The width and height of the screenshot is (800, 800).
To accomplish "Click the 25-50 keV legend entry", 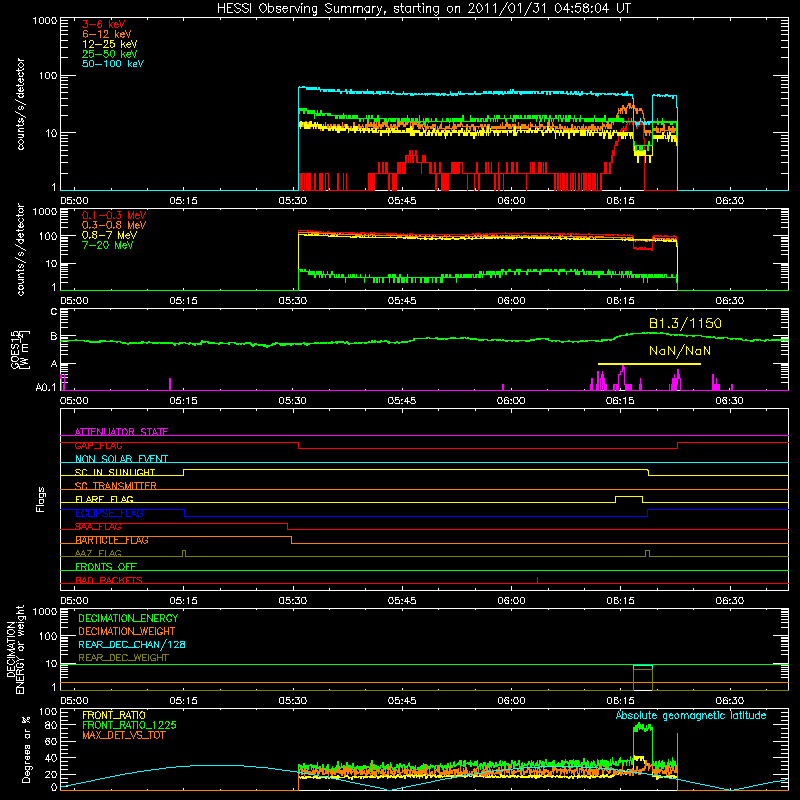I will coord(110,54).
